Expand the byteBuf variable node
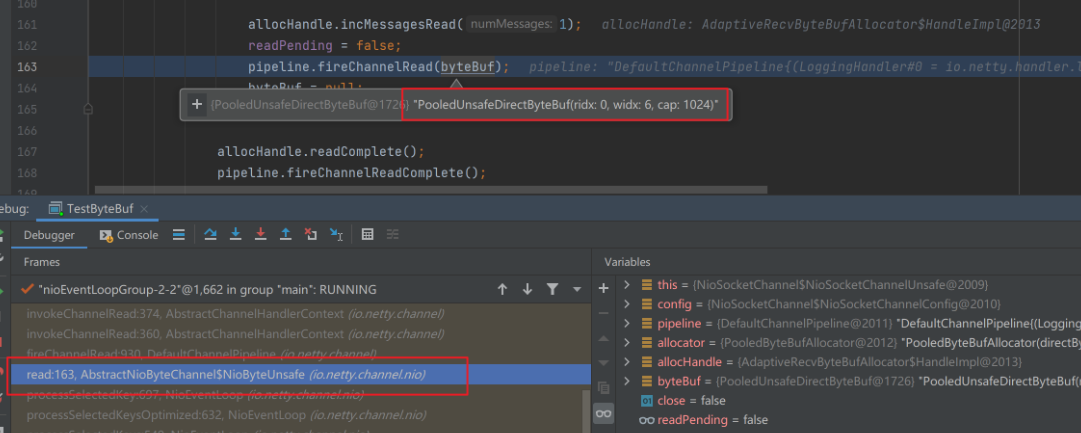Viewport: 1081px width, 433px height. coord(627,381)
